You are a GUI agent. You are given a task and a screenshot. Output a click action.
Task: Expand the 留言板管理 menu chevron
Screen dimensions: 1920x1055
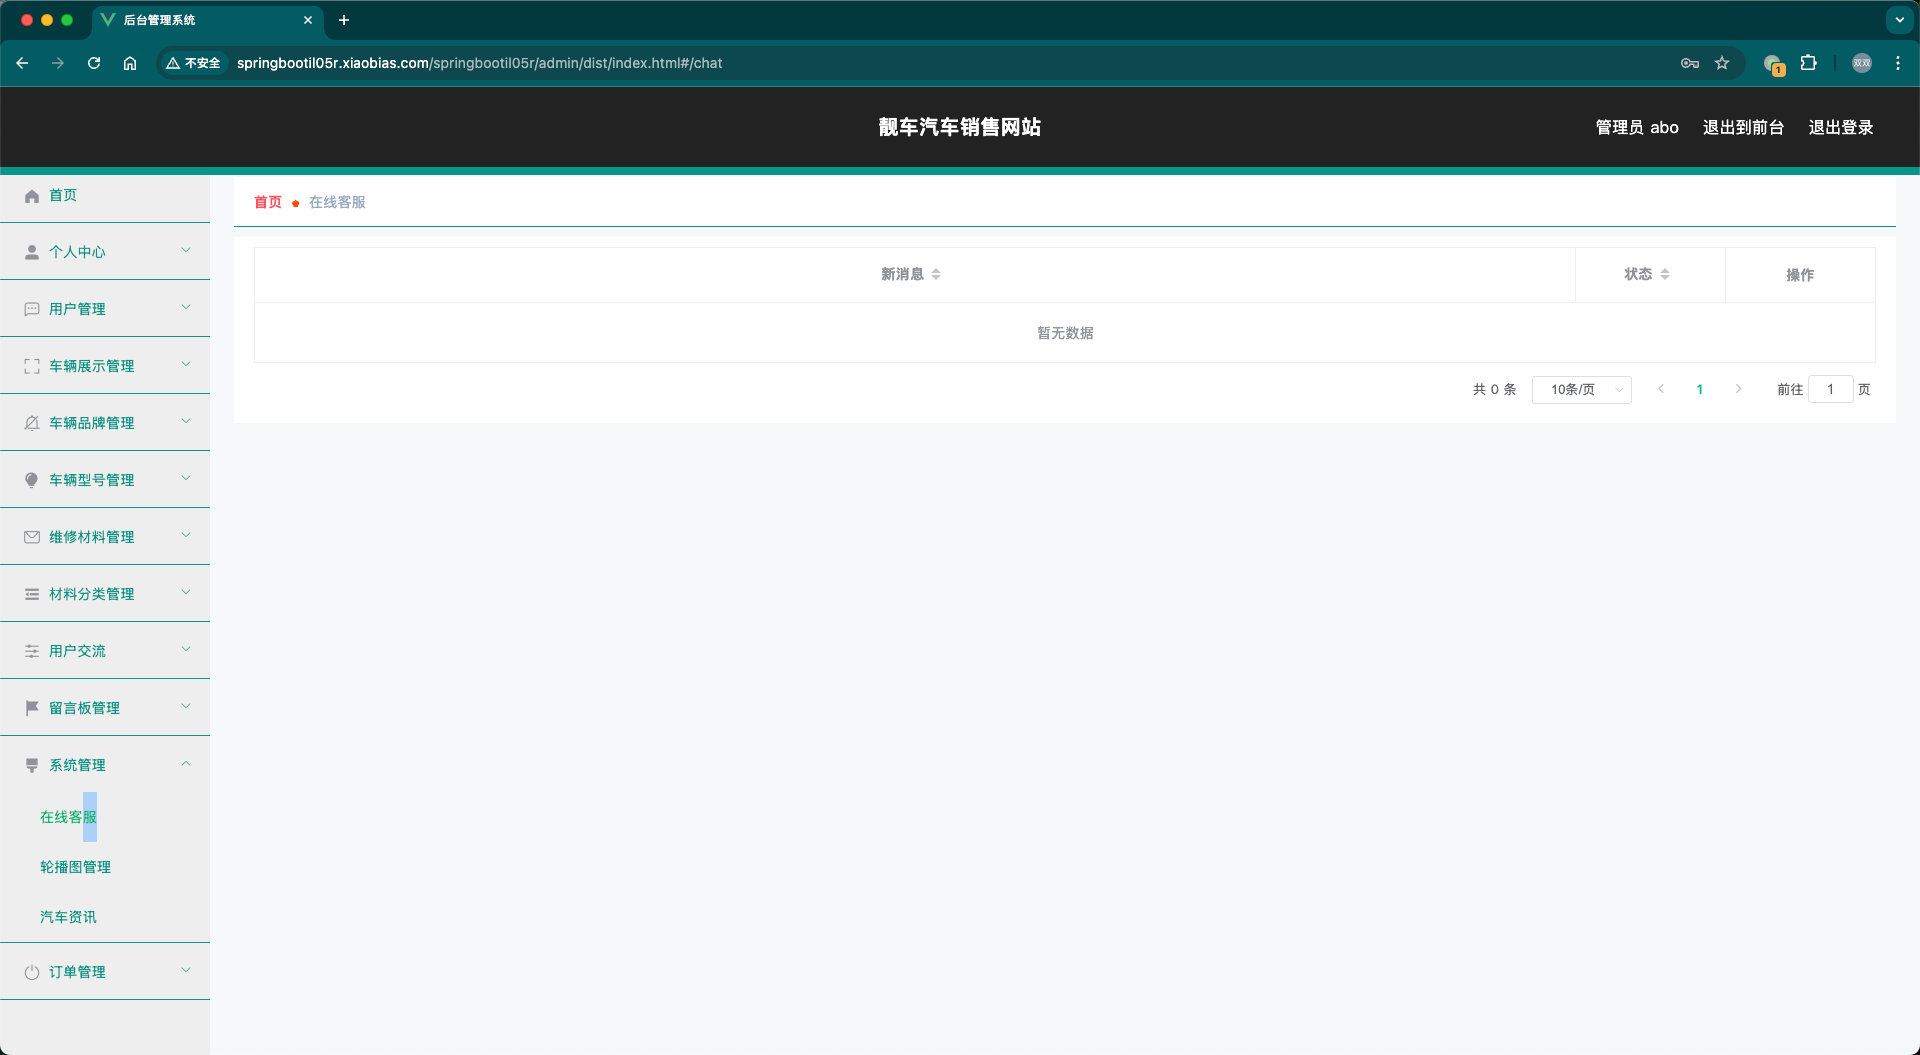(x=186, y=706)
